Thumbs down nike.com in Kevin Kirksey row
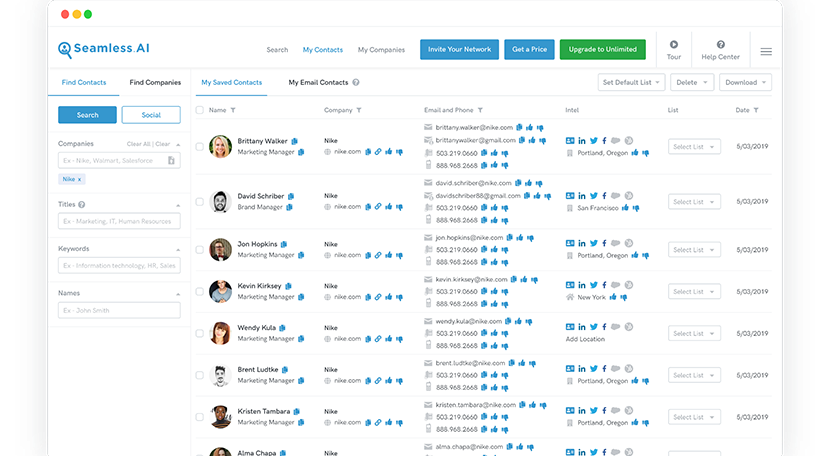 [x=399, y=297]
